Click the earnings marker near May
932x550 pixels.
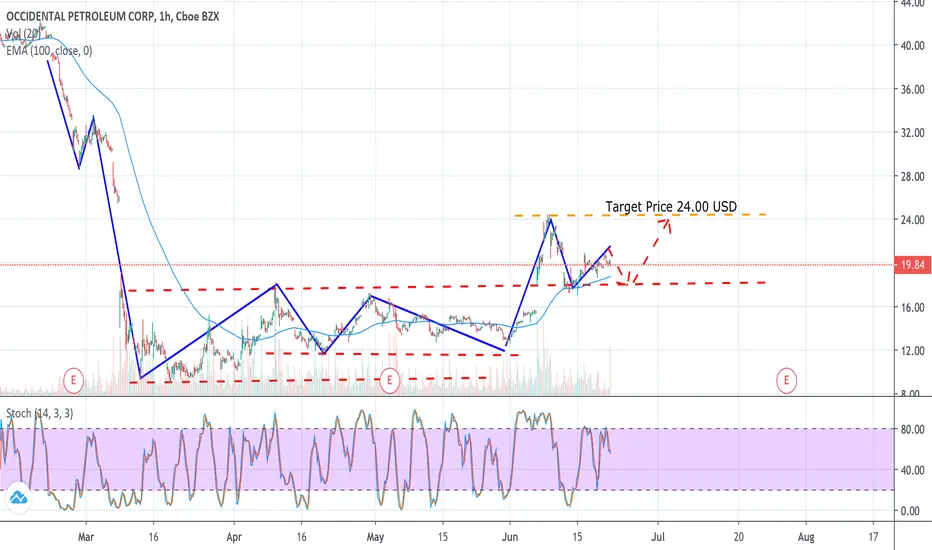click(x=389, y=379)
